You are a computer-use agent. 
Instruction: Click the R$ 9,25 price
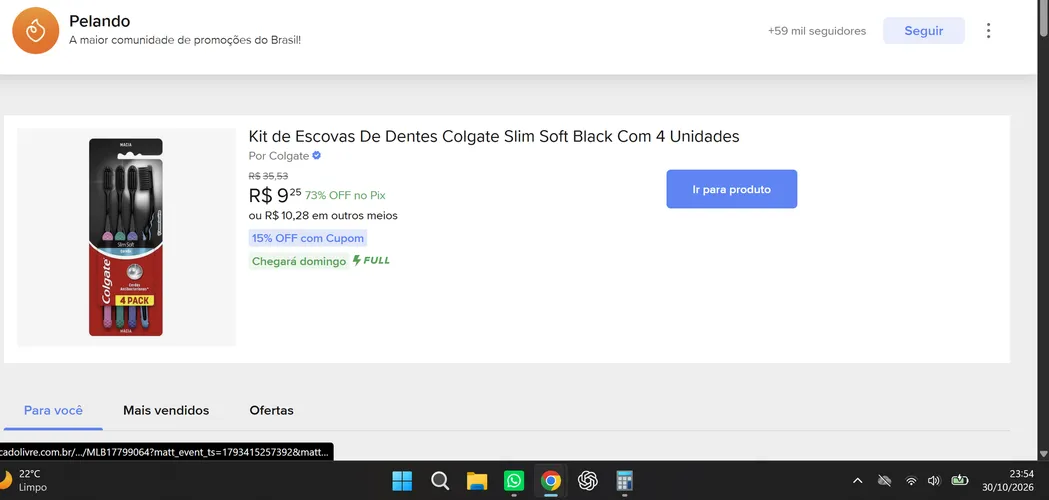pyautogui.click(x=275, y=195)
